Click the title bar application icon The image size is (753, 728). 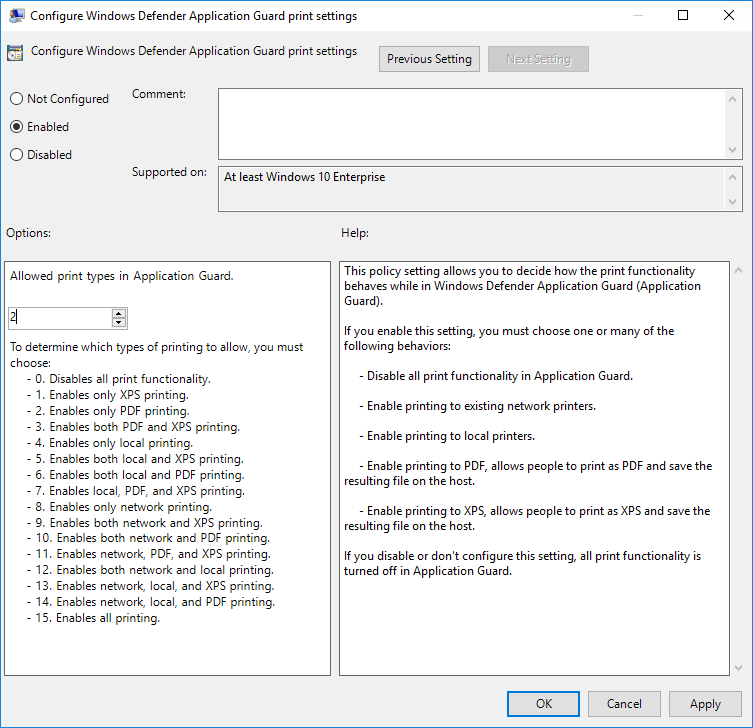click(x=16, y=16)
